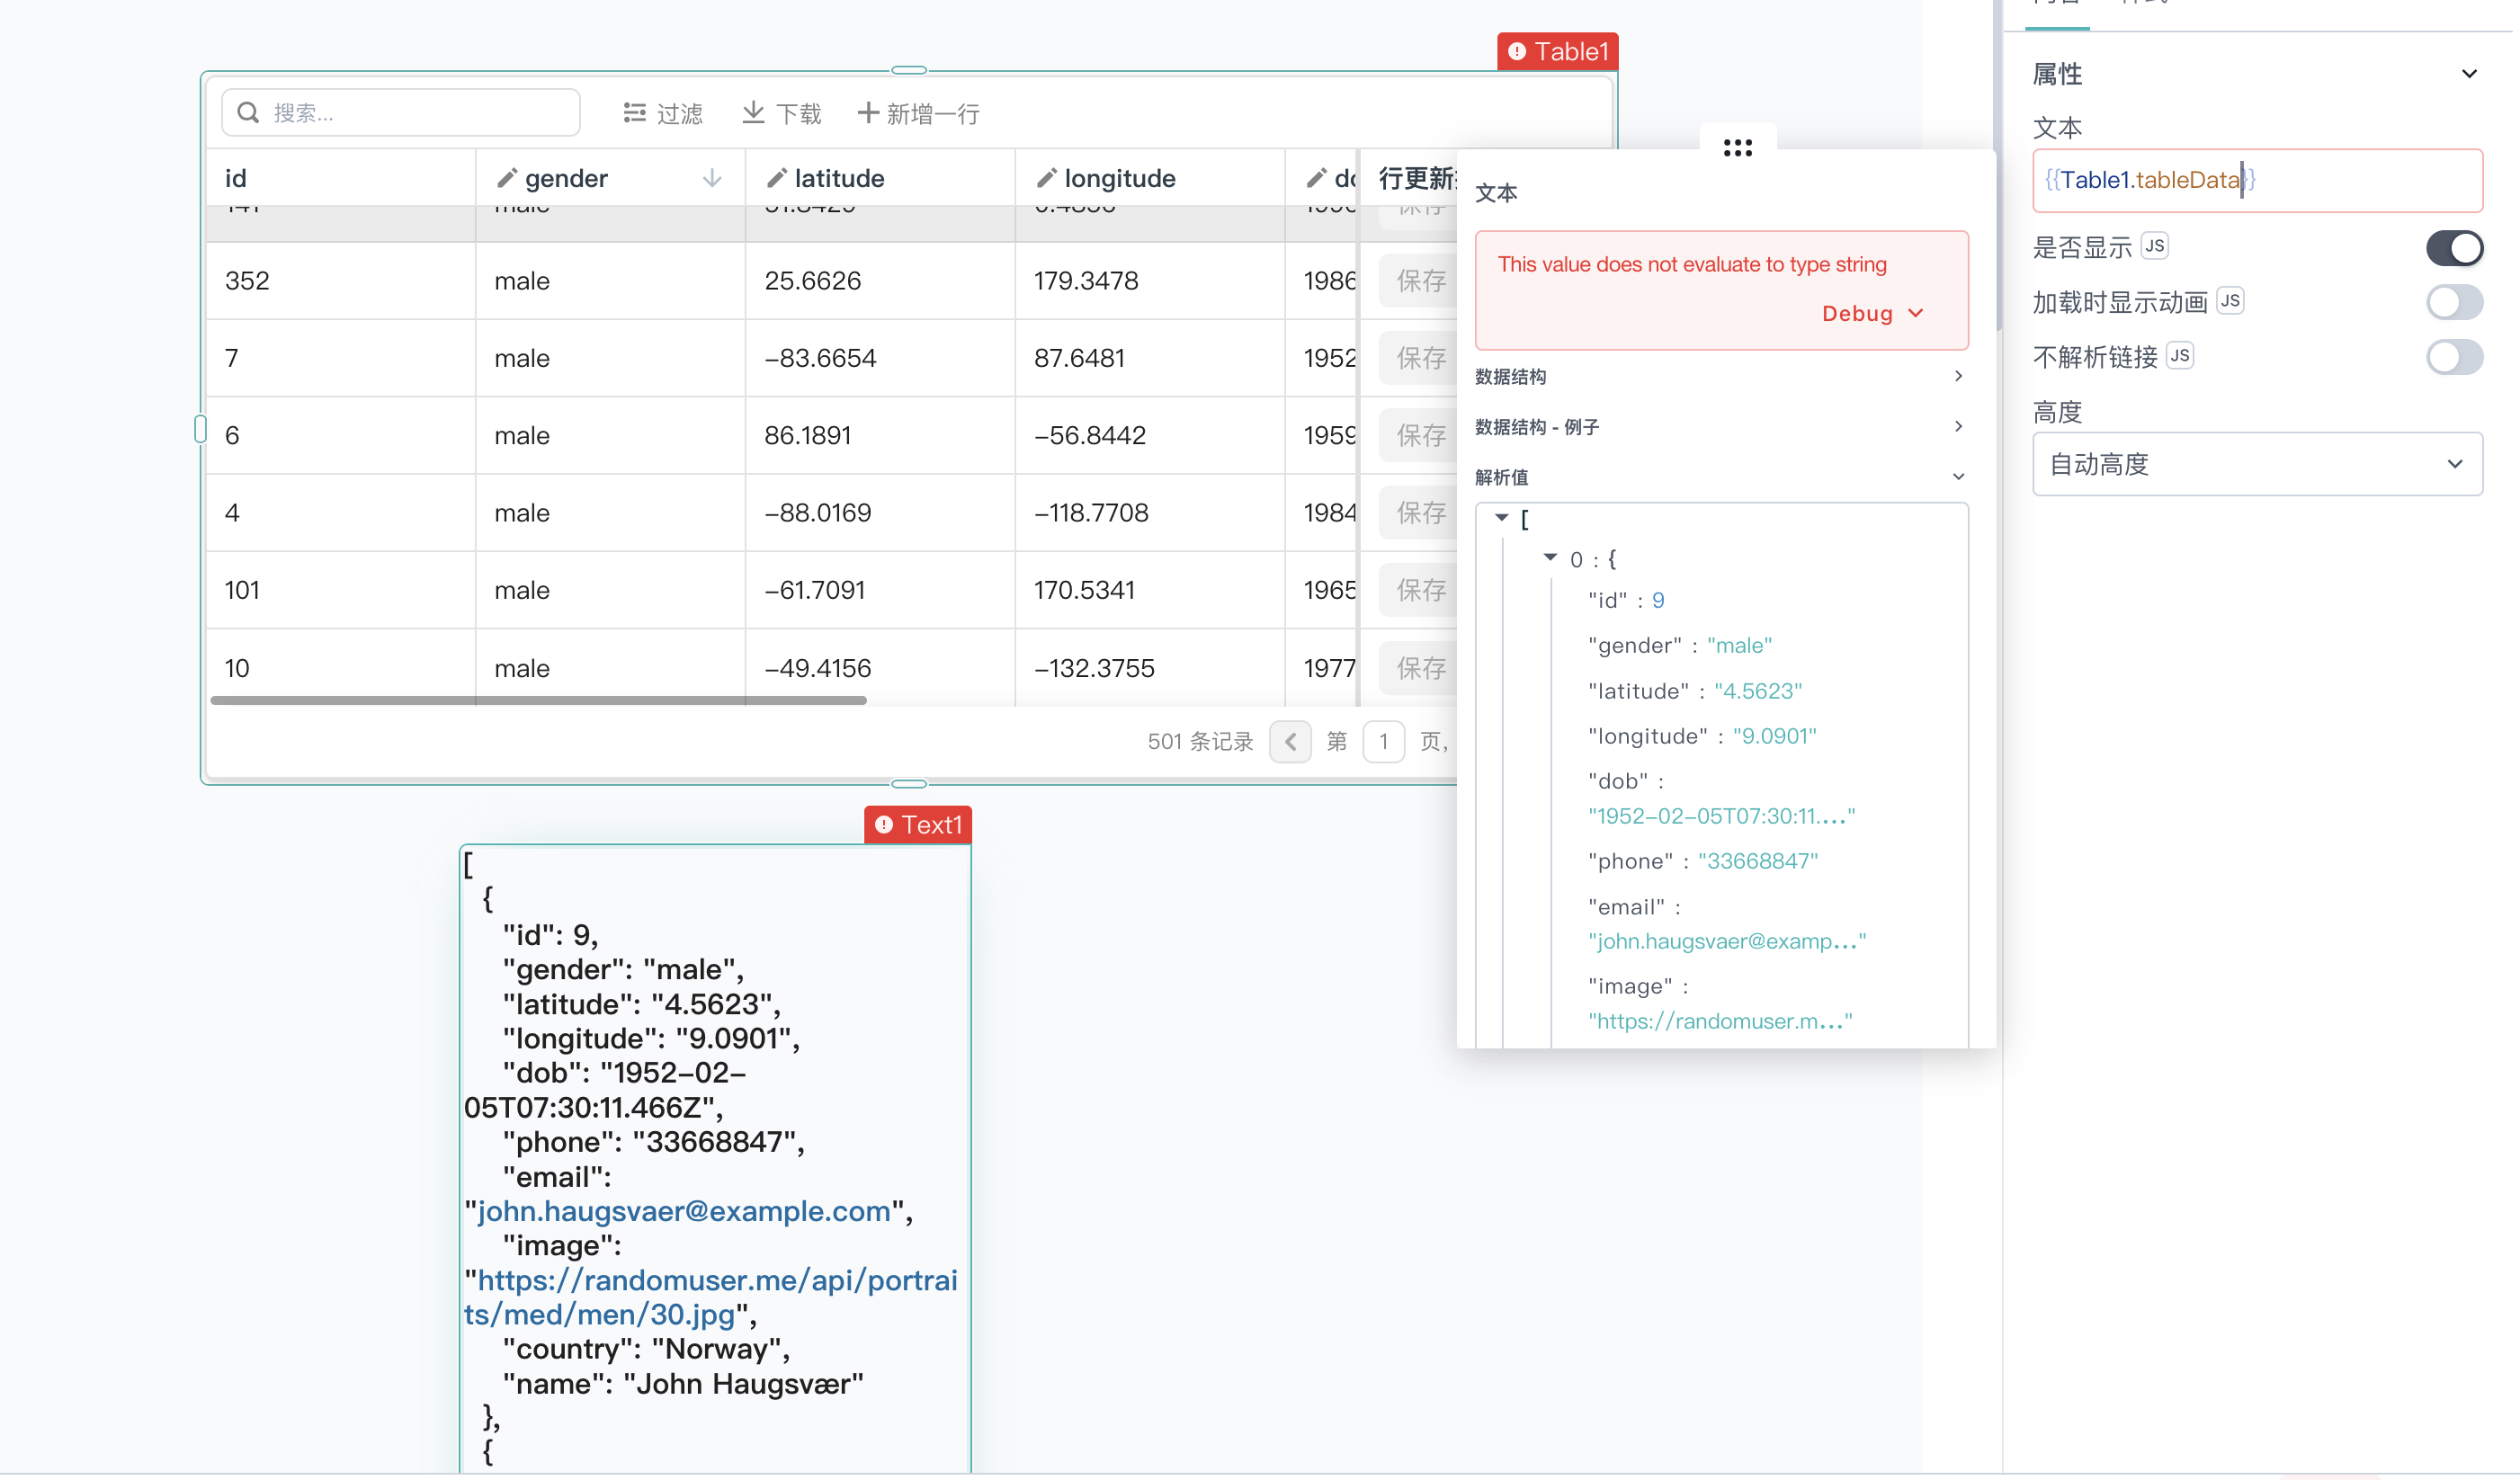Click the bottom resize handle of Table1
The image size is (2520, 1480).
908,784
